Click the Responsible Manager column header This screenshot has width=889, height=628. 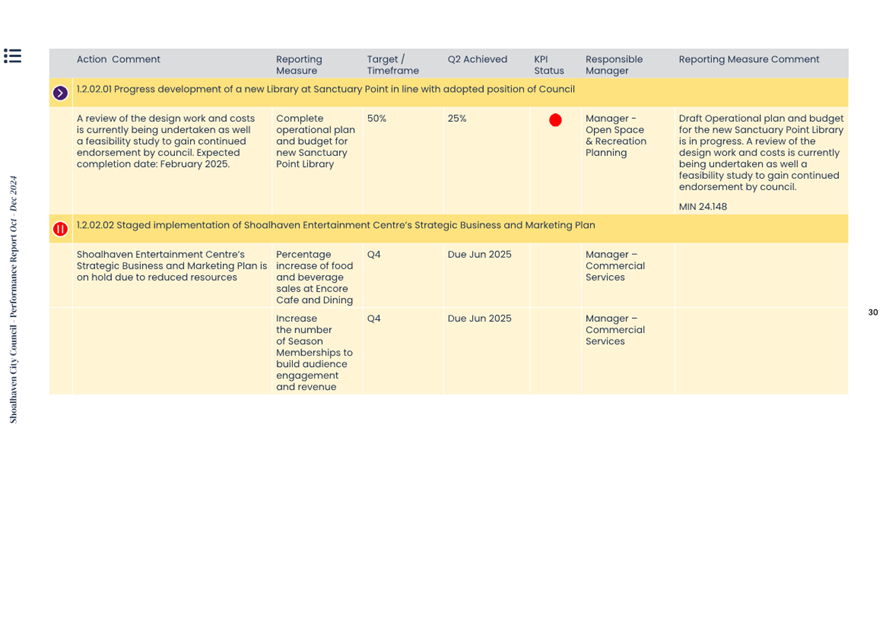pyautogui.click(x=614, y=65)
